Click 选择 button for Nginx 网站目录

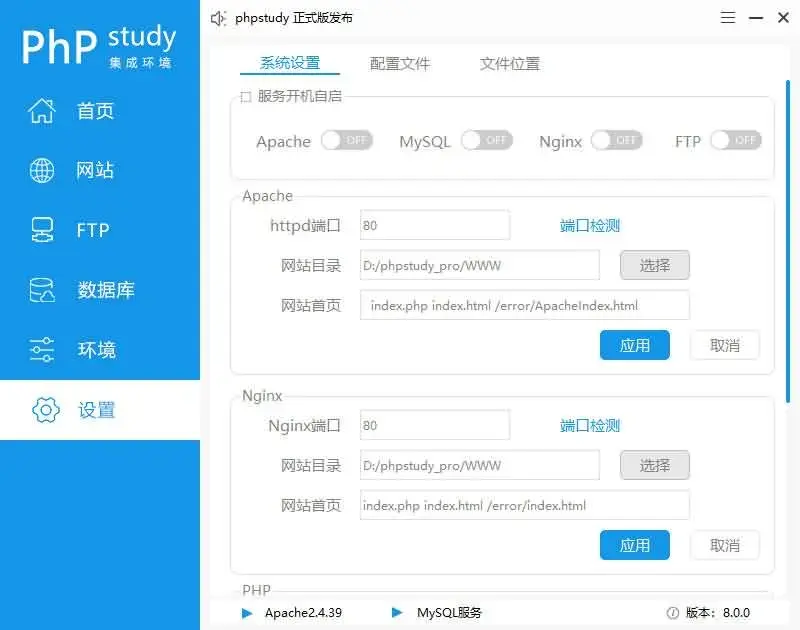click(655, 465)
